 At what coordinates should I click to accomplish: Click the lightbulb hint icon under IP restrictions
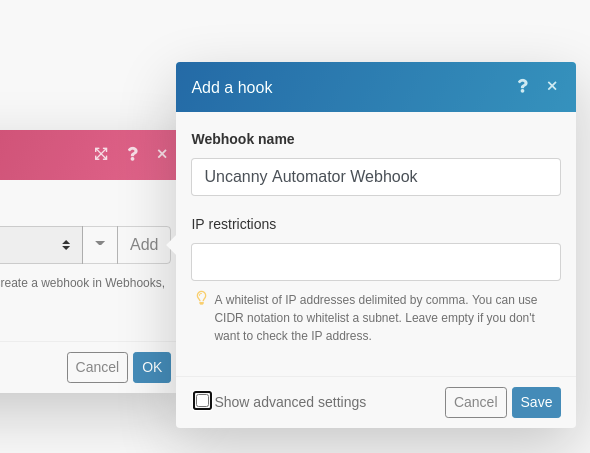[x=202, y=298]
